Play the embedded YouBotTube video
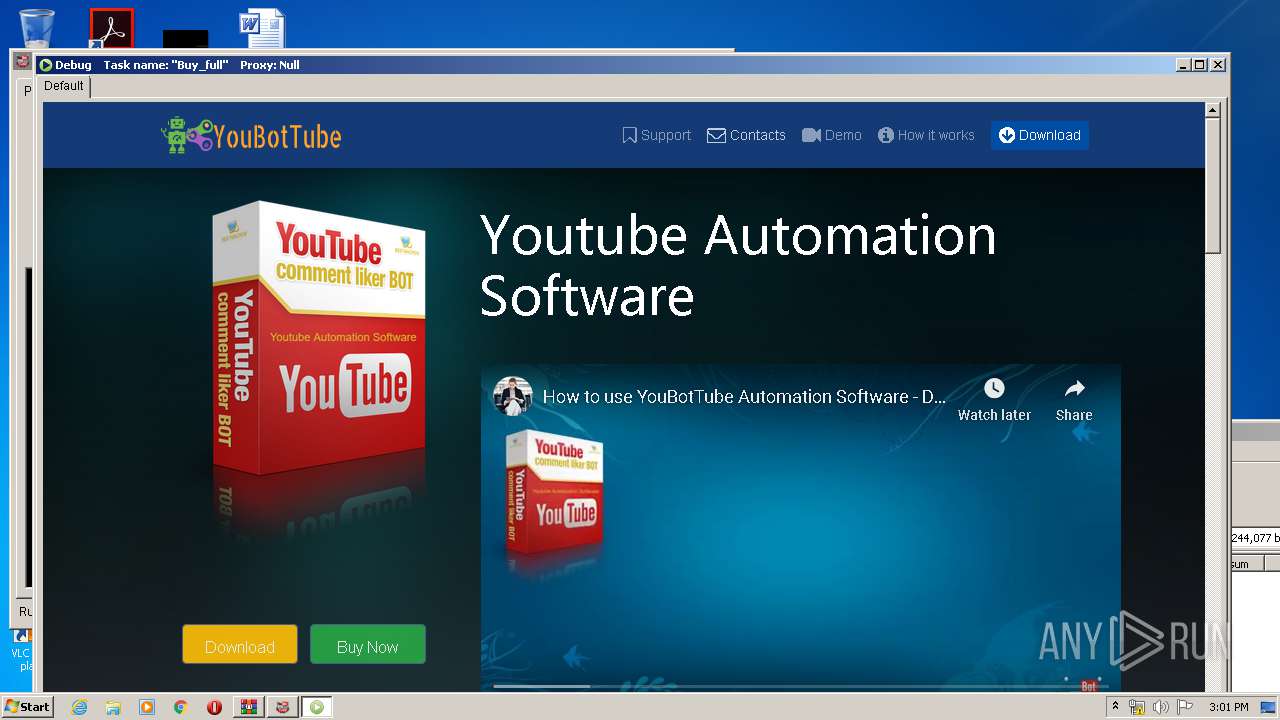Screen dimensions: 1280x720 pyautogui.click(x=800, y=527)
